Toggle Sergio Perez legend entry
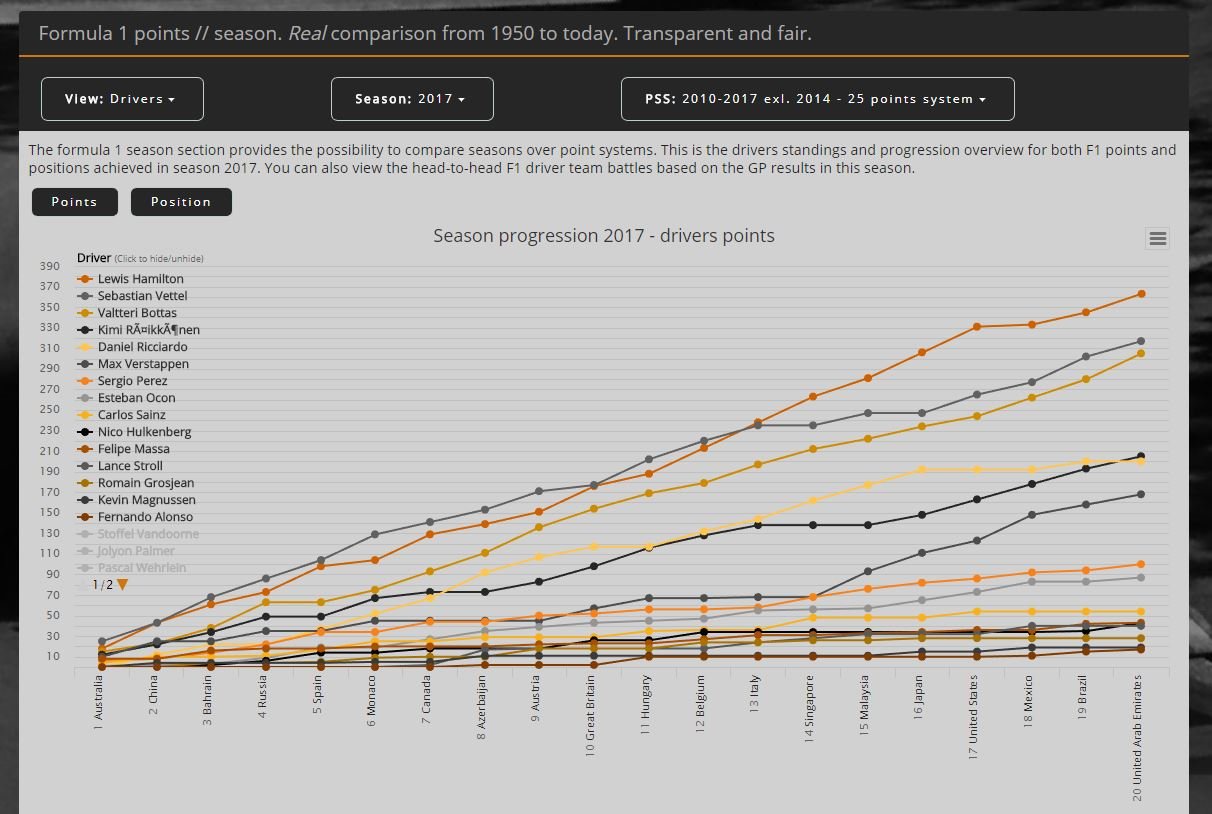The width and height of the screenshot is (1212, 814). [x=123, y=381]
